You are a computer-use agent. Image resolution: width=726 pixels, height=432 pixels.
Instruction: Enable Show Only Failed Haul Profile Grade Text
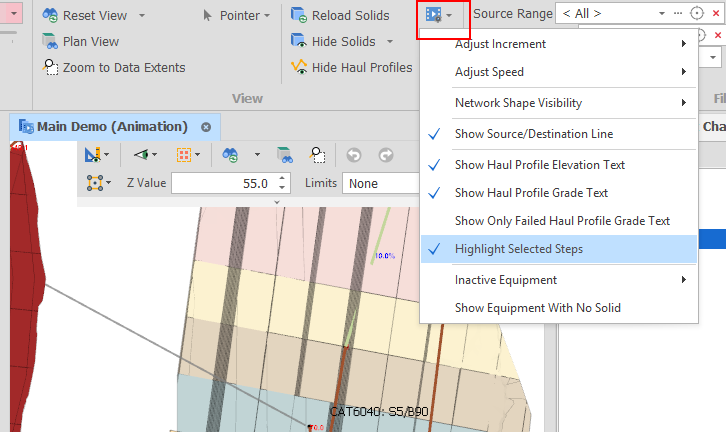coord(559,221)
